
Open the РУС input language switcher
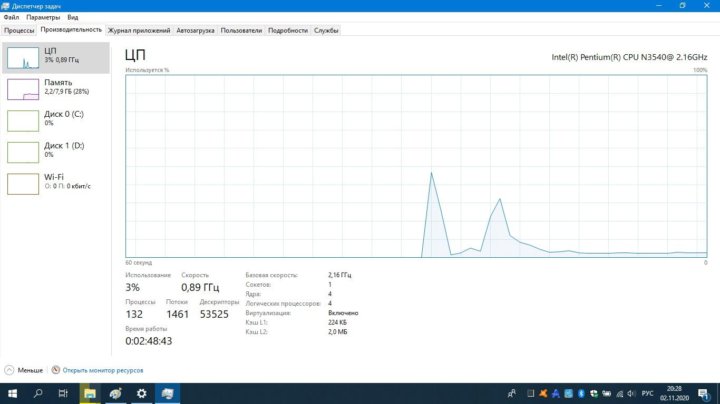tap(646, 394)
